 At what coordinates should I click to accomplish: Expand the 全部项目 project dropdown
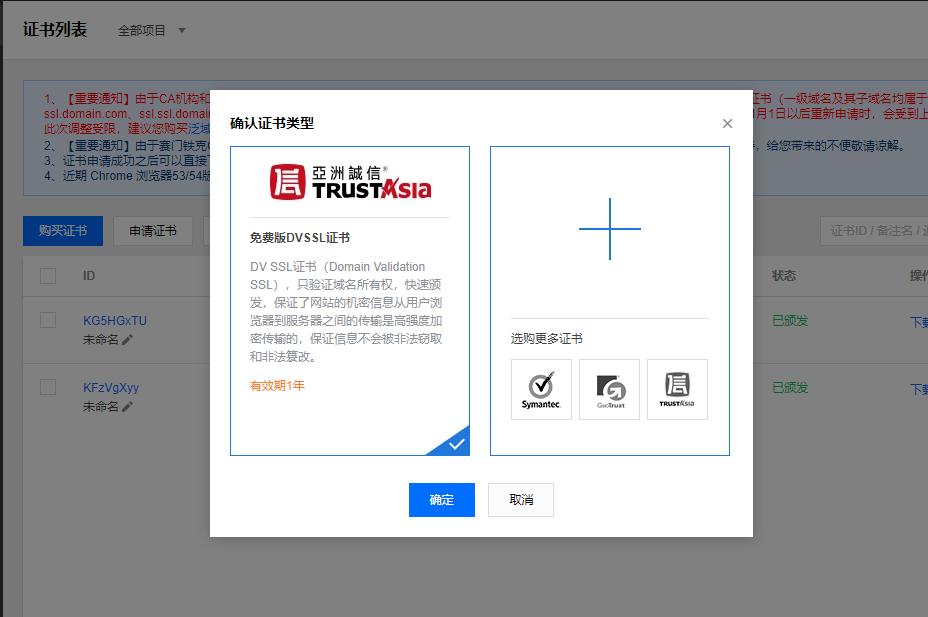tap(152, 30)
